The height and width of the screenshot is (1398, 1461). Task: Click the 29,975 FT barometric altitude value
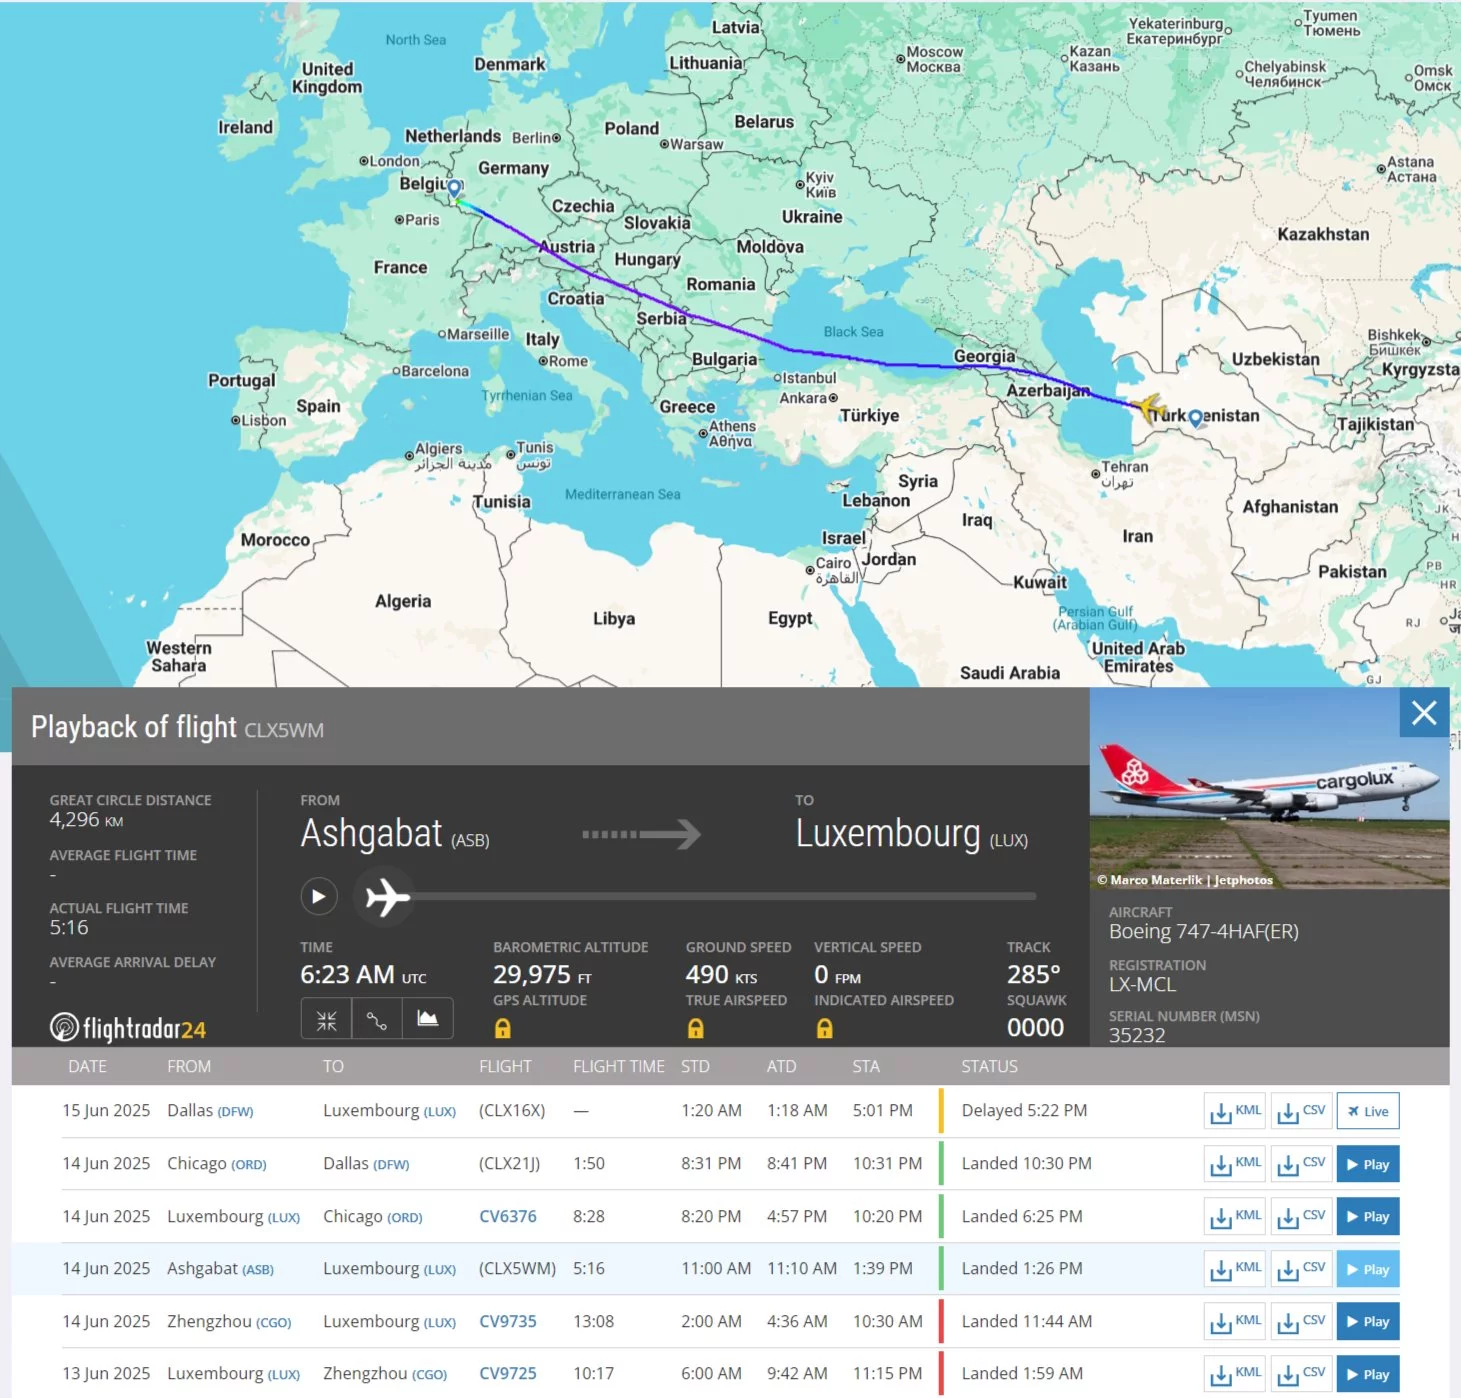pos(542,974)
